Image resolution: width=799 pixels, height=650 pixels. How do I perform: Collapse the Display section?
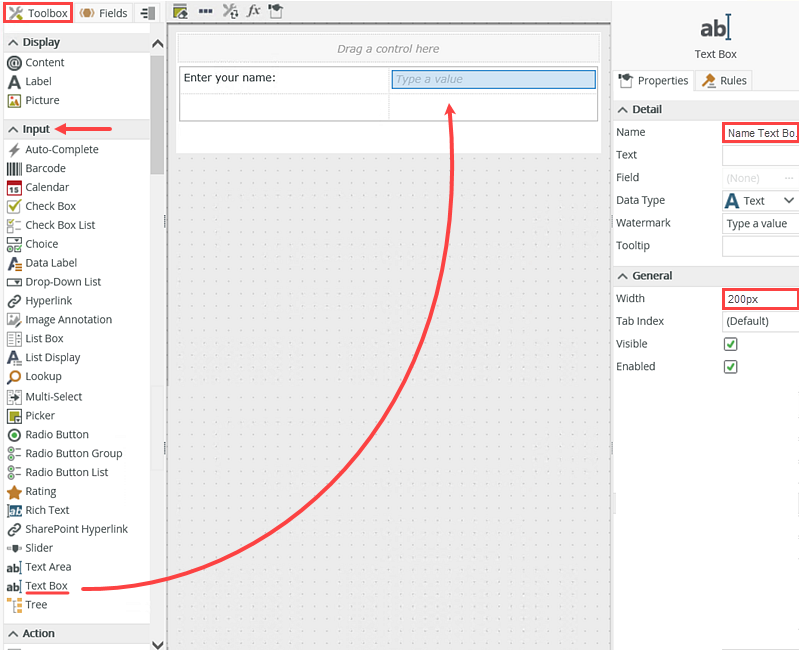pos(13,43)
